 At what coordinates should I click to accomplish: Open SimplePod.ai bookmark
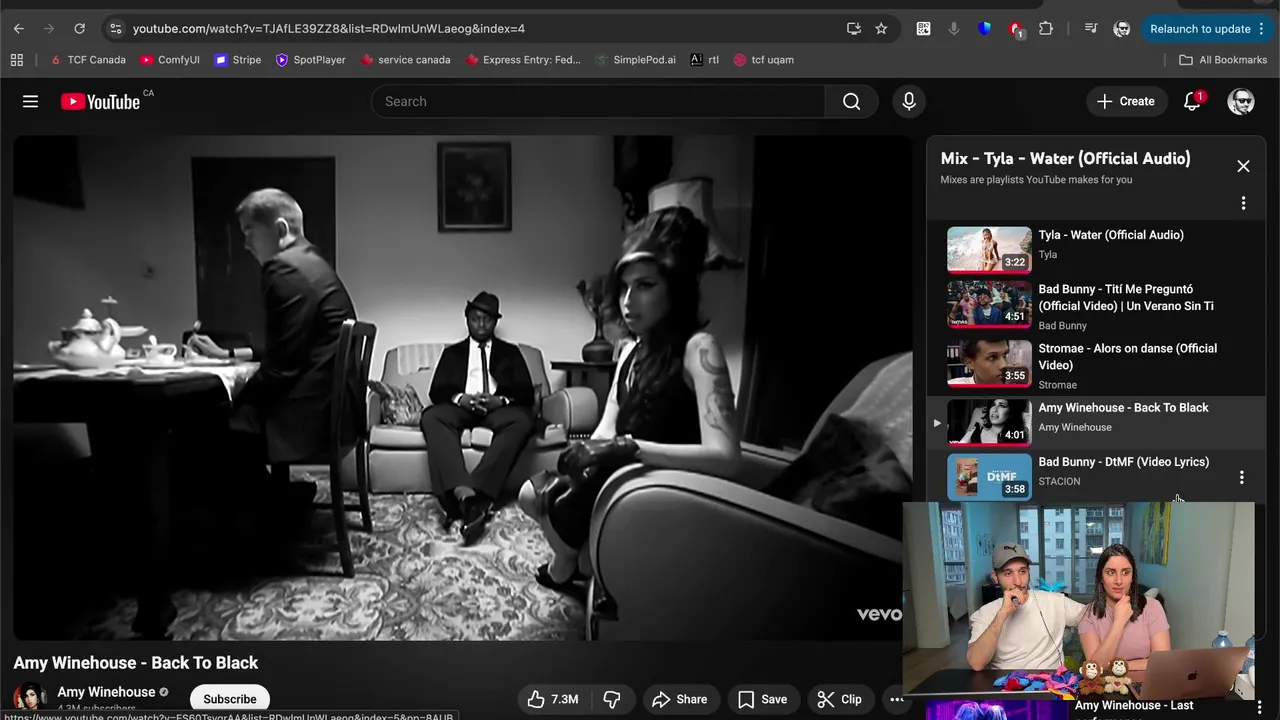tap(635, 60)
